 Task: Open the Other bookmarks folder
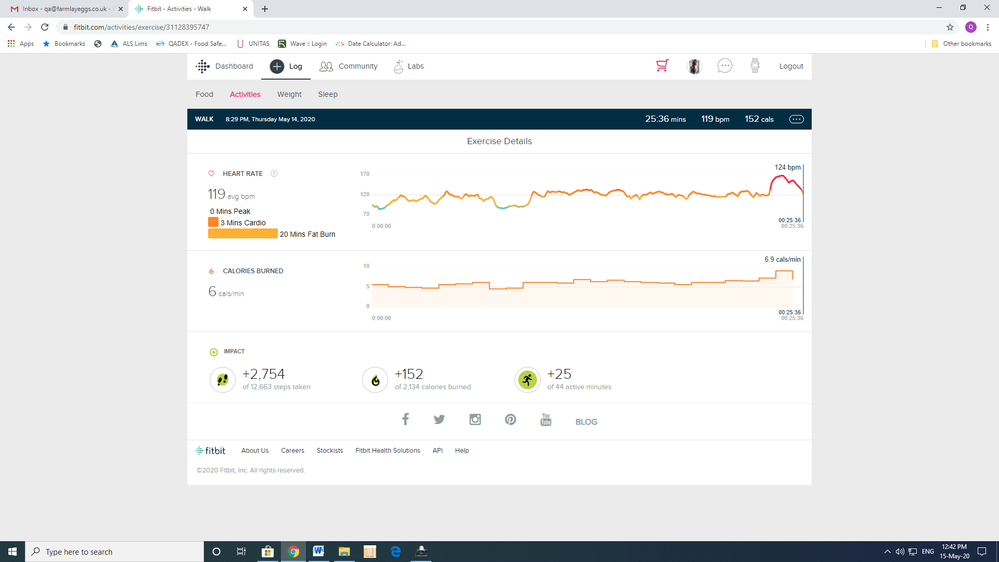[961, 44]
